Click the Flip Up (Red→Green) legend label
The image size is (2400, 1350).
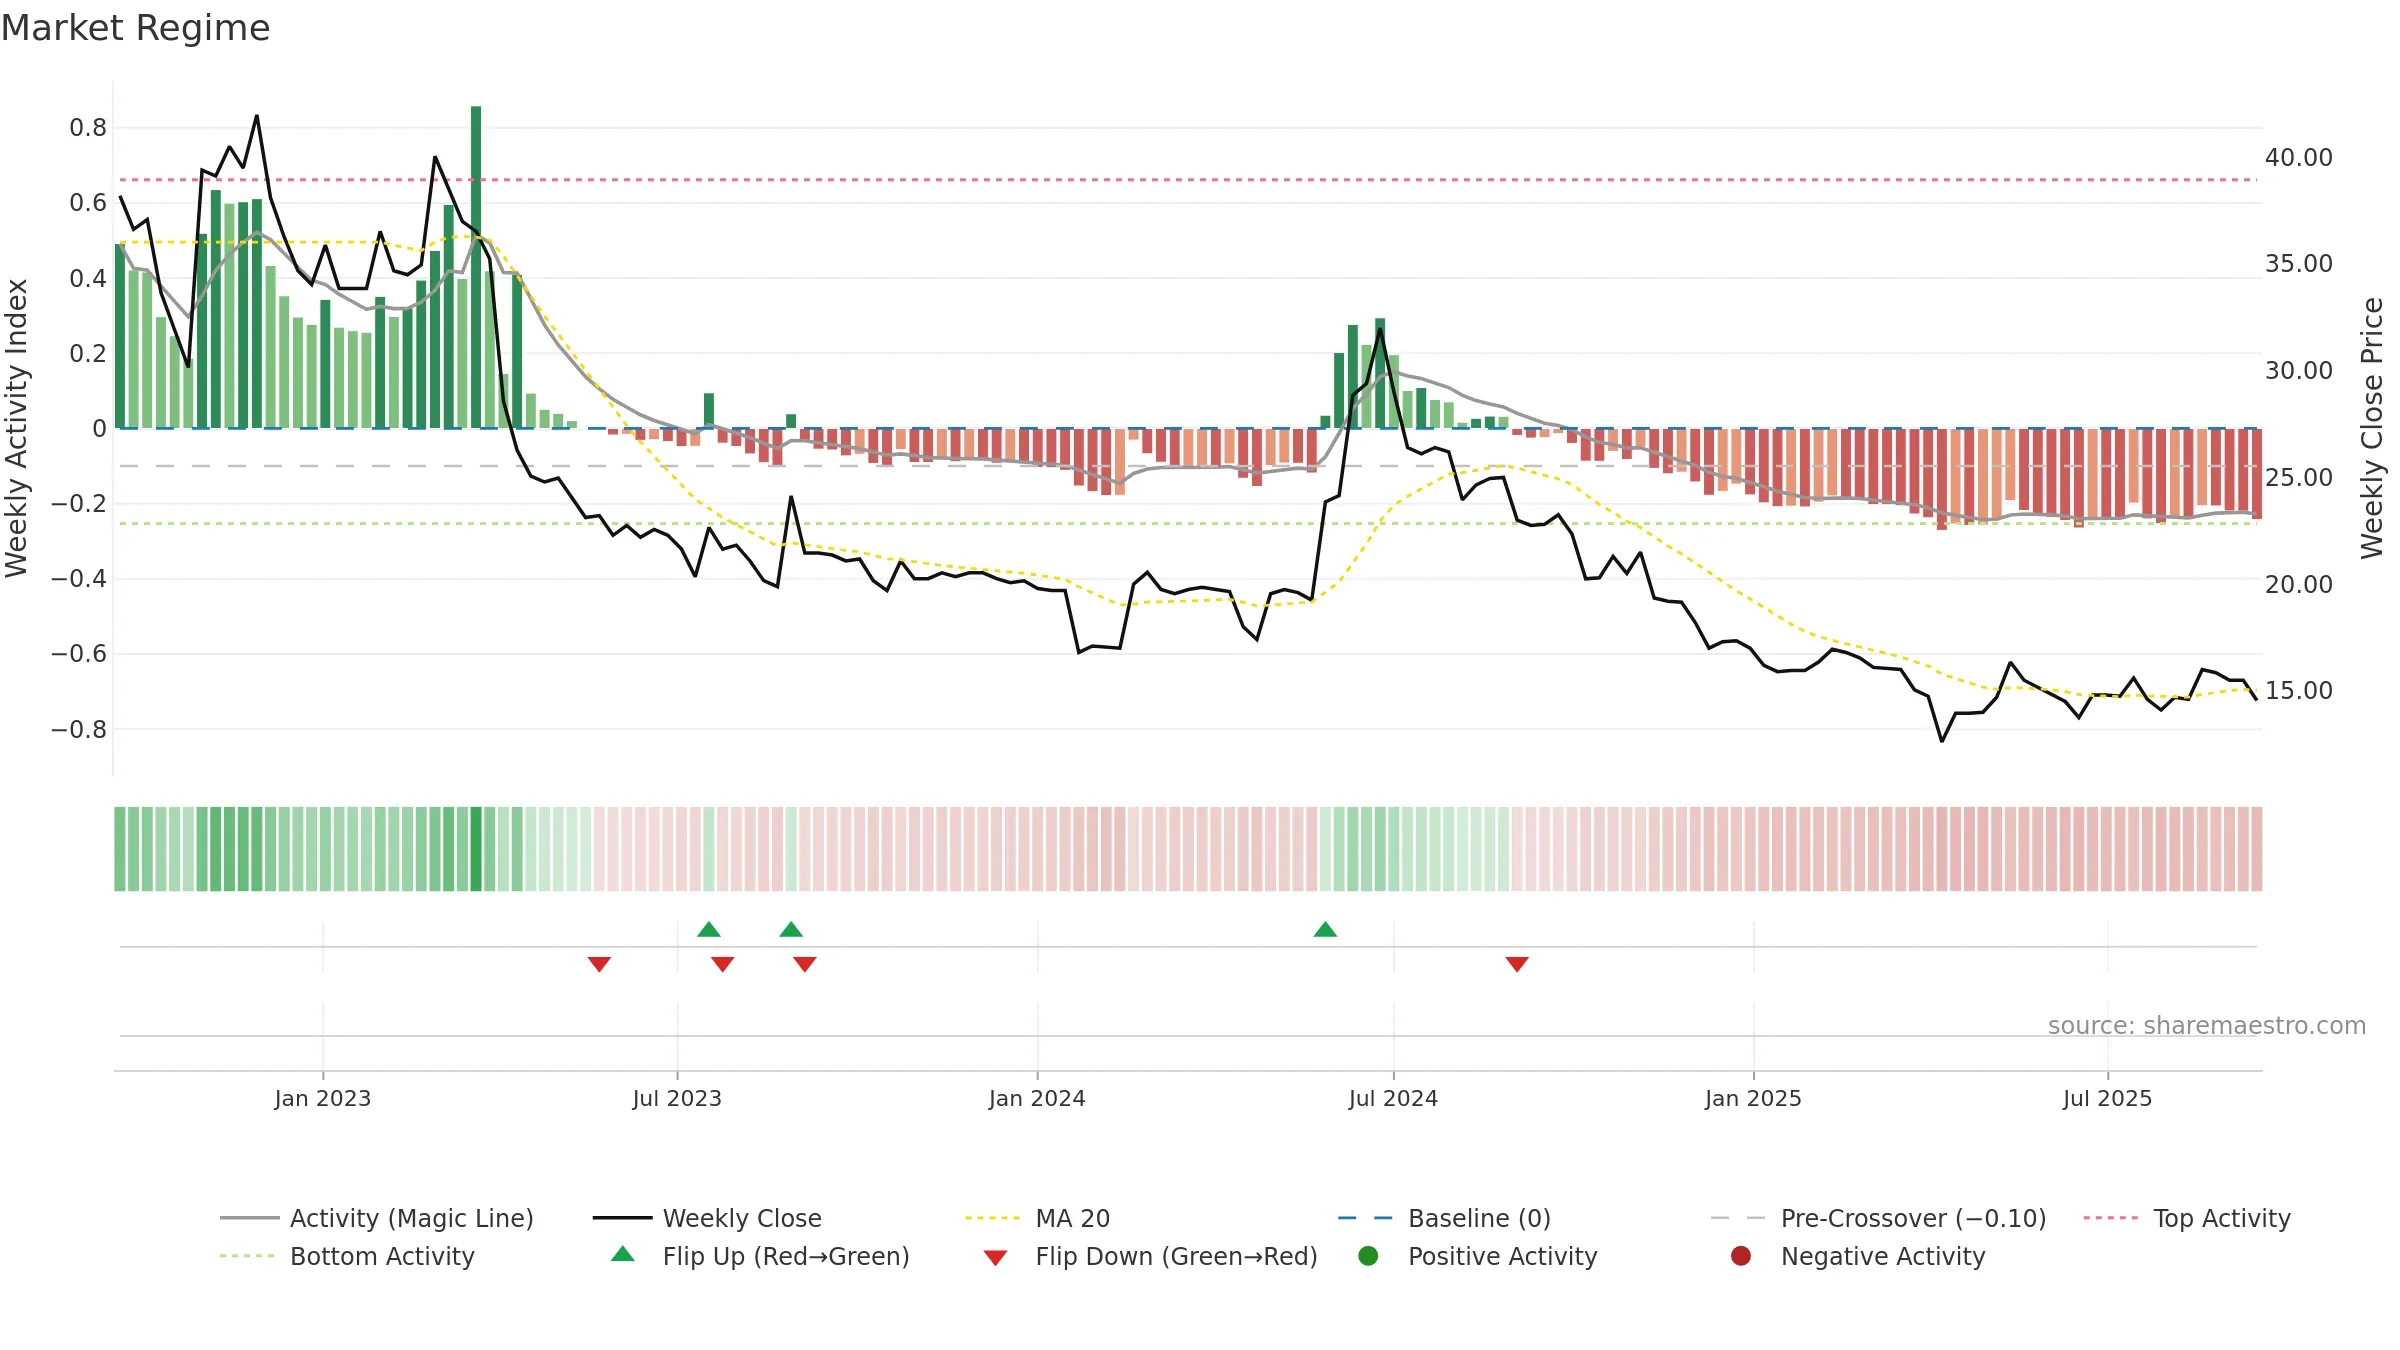point(786,1256)
